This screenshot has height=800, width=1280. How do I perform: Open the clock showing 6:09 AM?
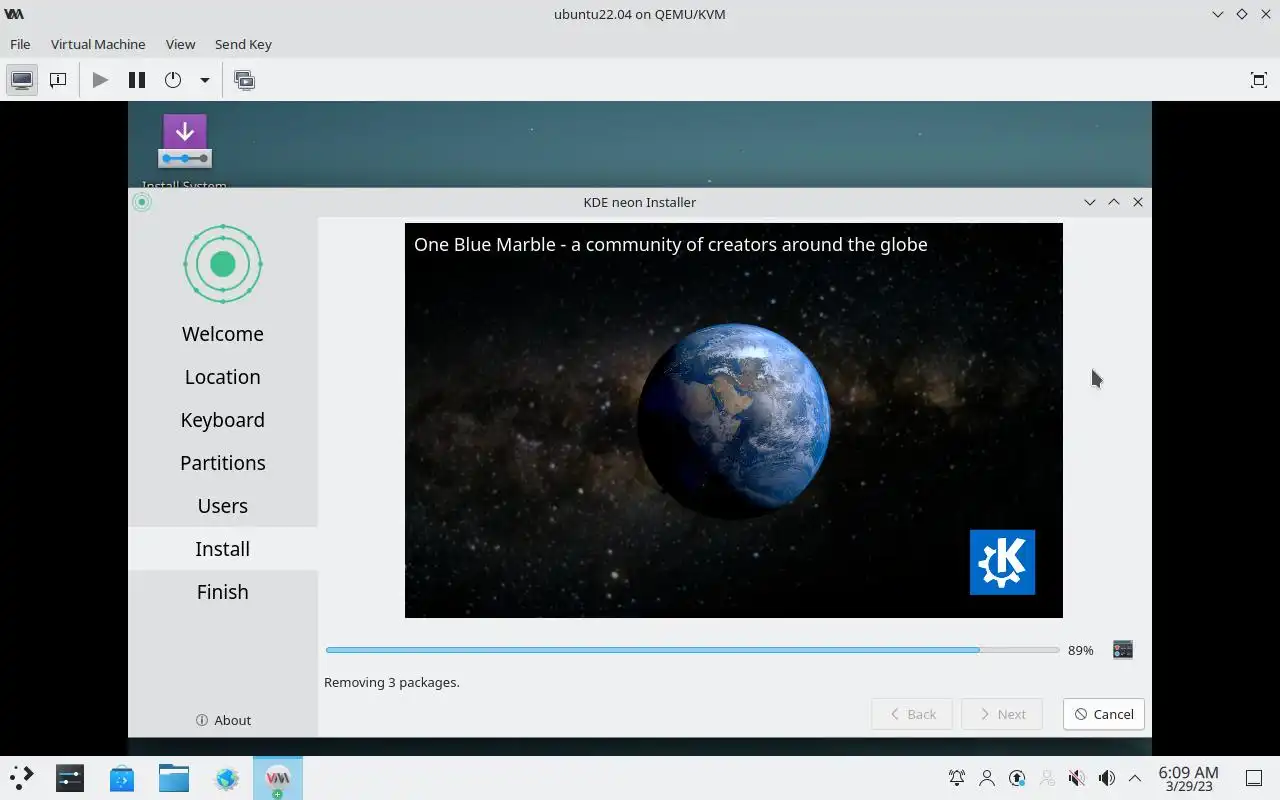(x=1188, y=778)
